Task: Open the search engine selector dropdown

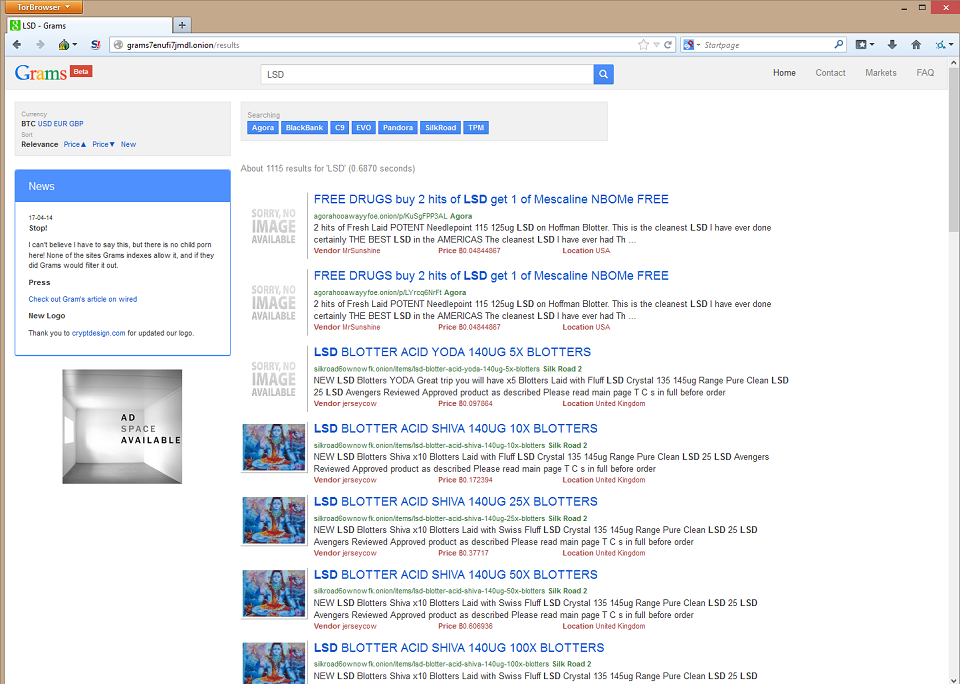Action: coord(692,45)
